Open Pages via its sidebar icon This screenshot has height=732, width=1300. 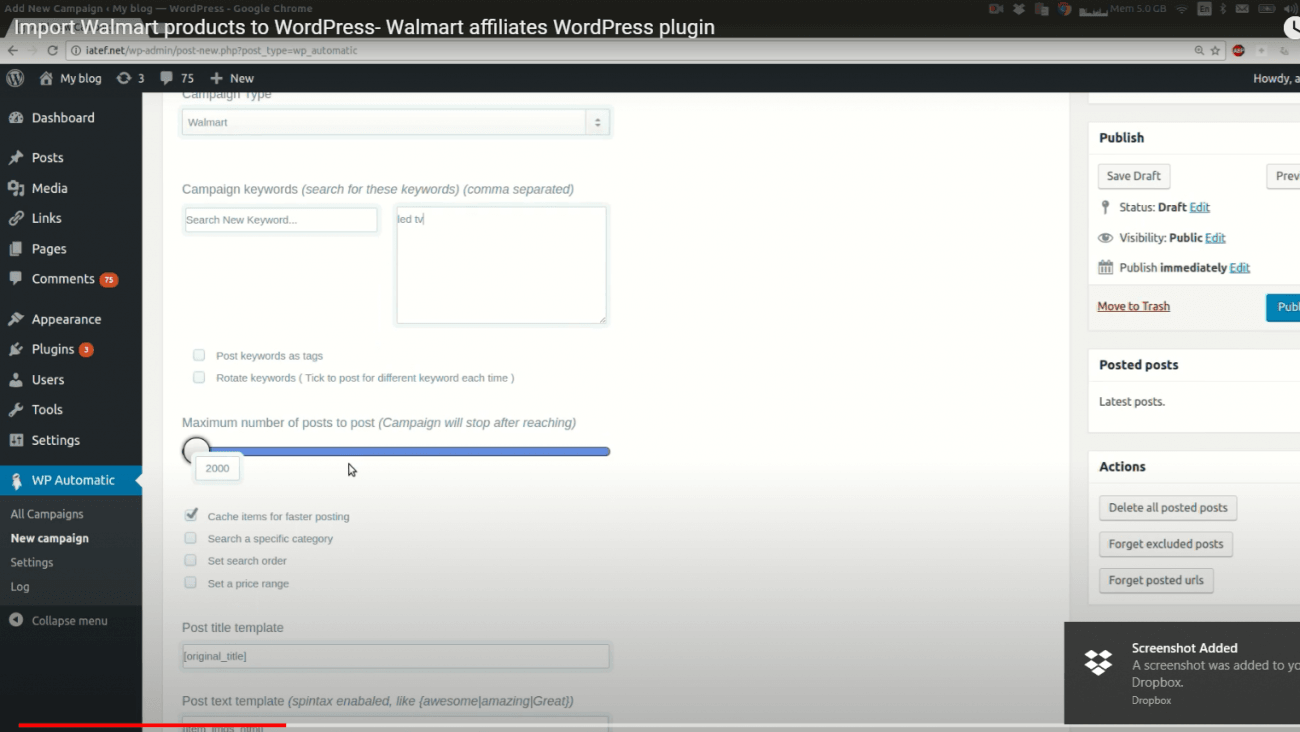(16, 249)
